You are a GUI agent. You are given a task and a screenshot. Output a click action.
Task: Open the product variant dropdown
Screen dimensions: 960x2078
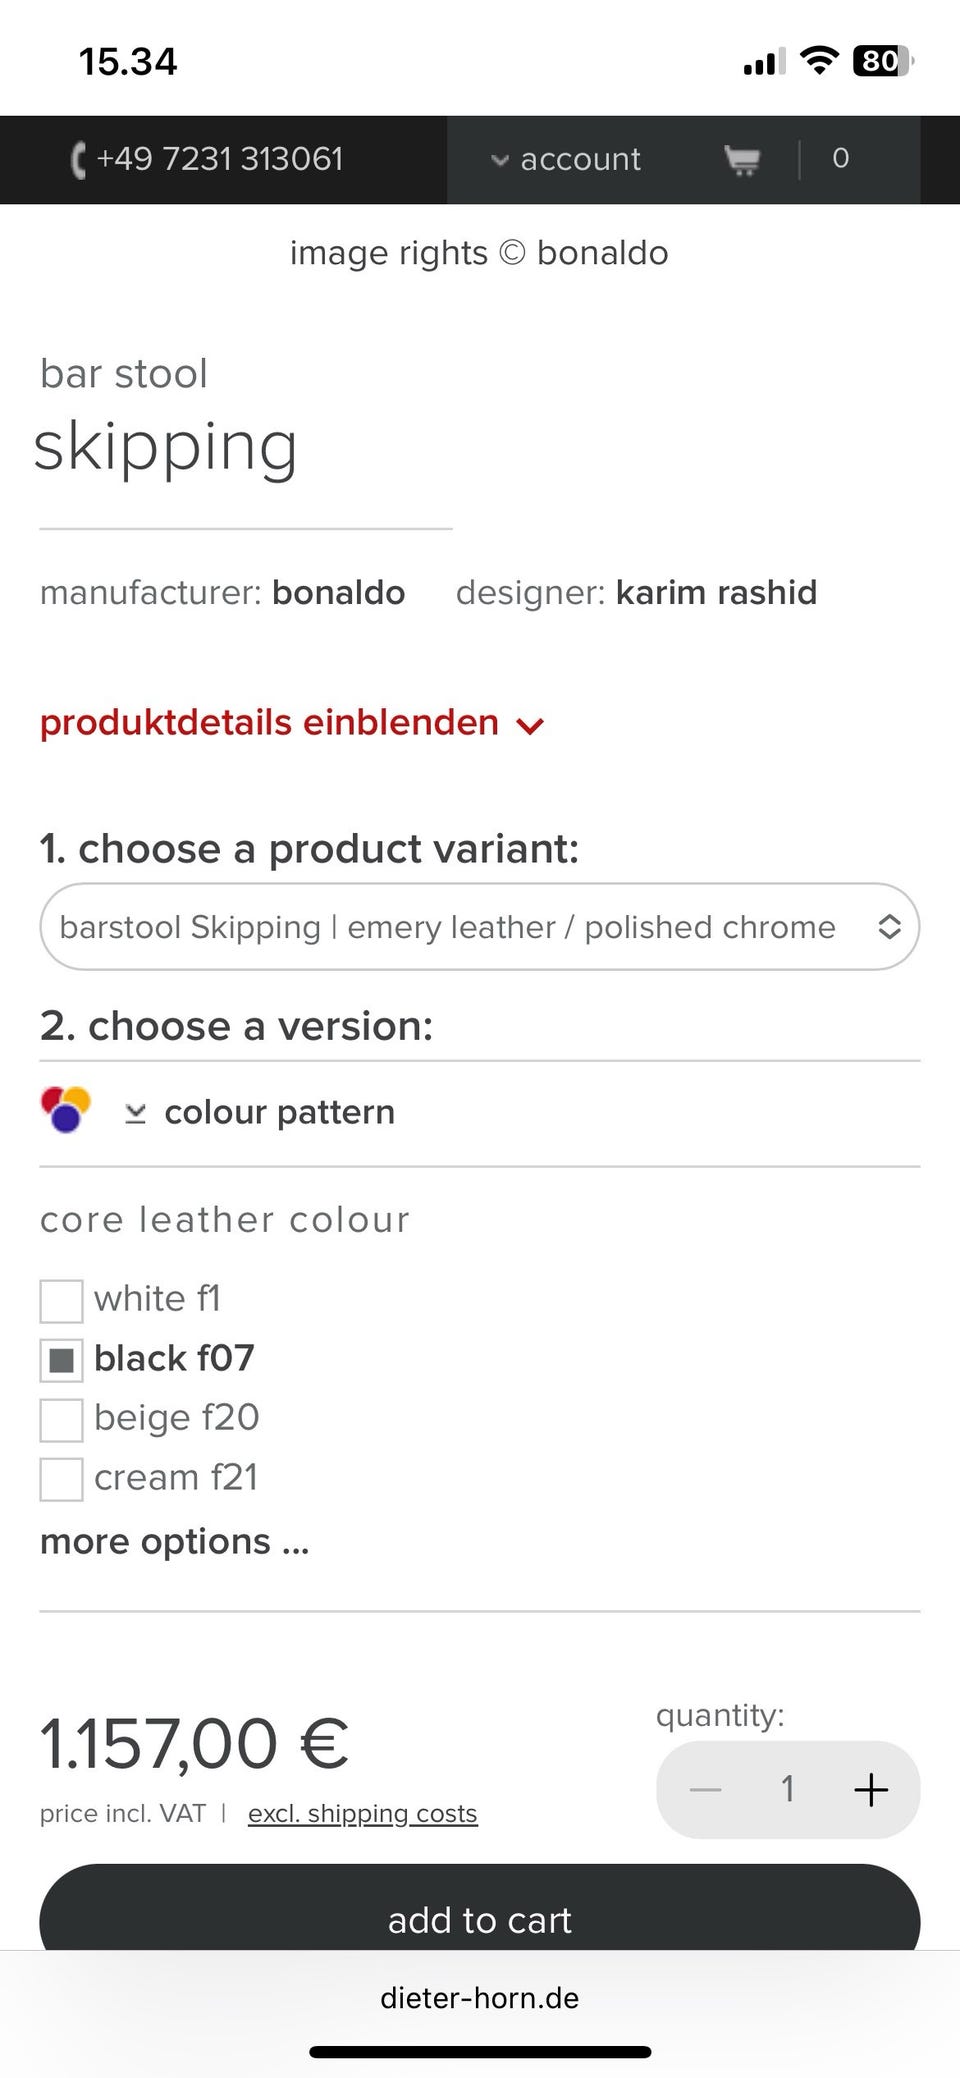coord(478,927)
